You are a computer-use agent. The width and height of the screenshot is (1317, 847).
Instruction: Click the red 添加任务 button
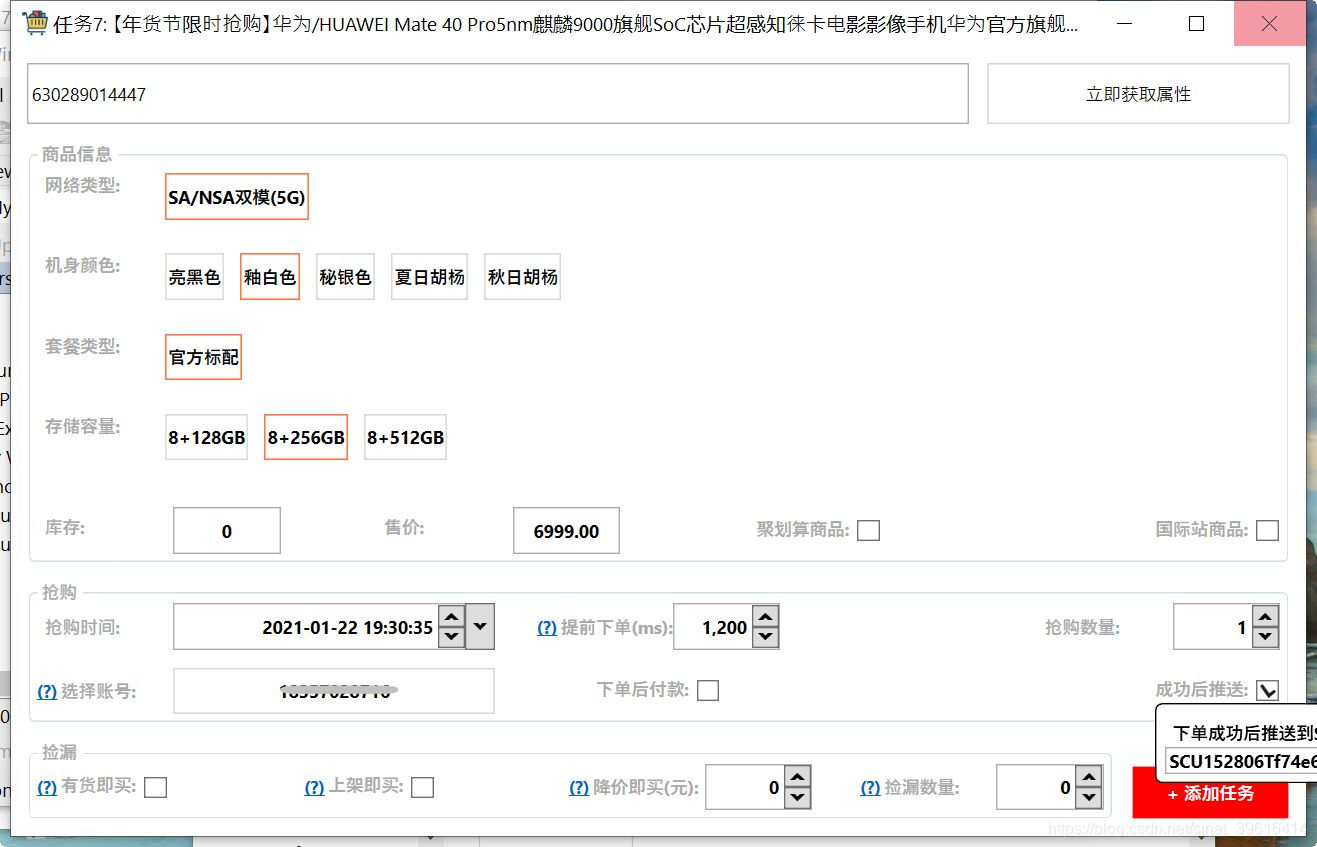[x=1210, y=793]
